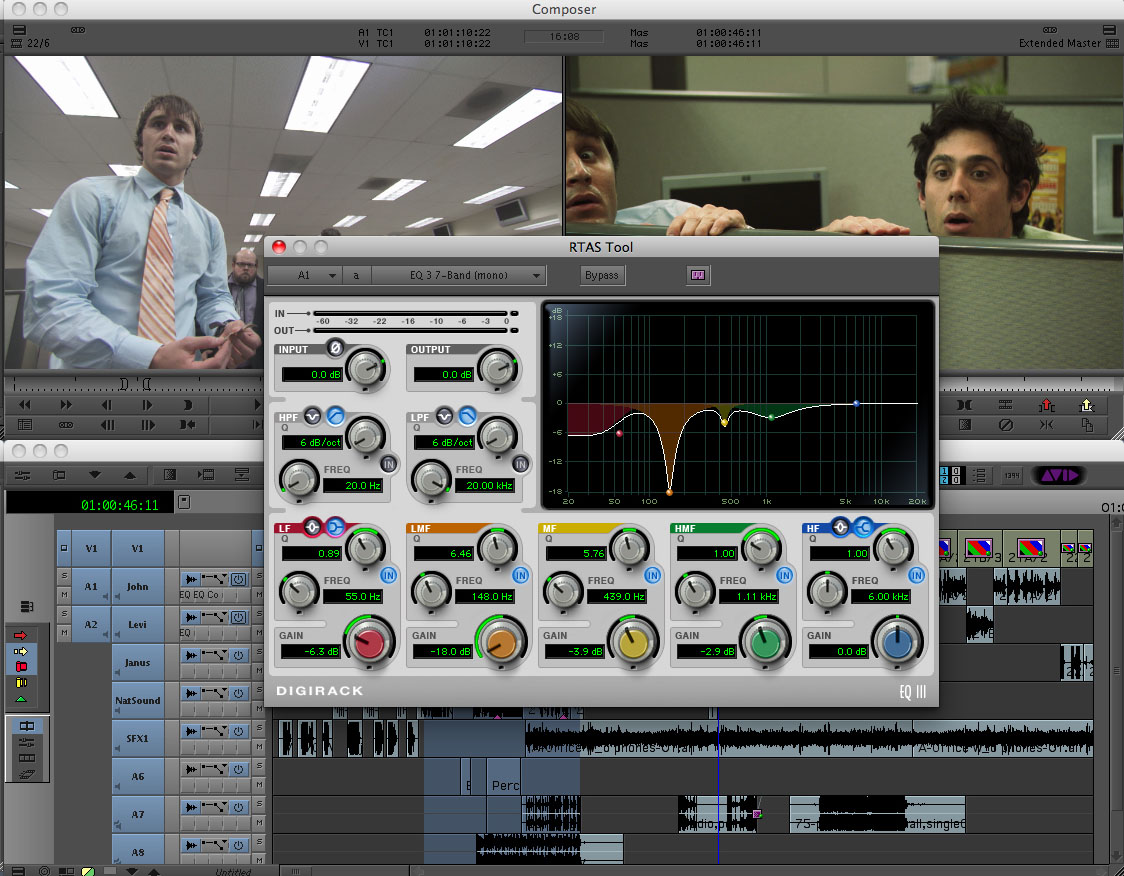Solo the A1 track
Viewport: 1124px width, 876px height.
(64, 577)
